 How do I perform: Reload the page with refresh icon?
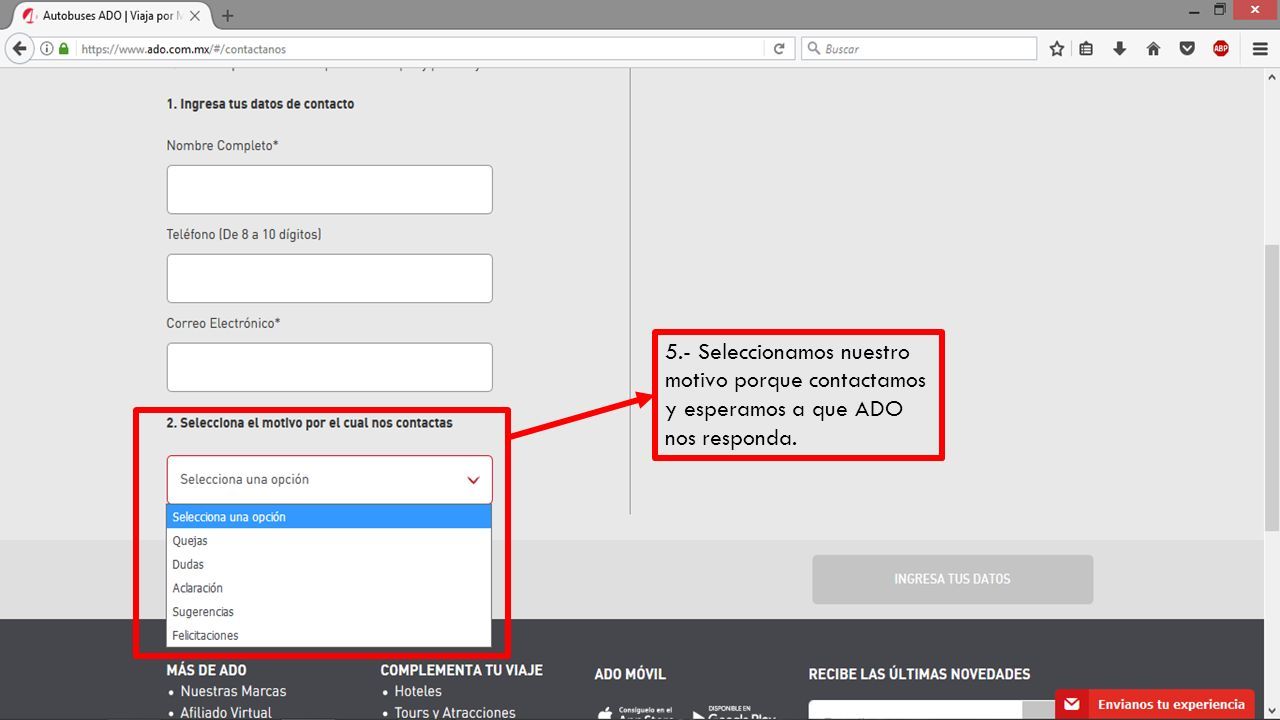(779, 49)
